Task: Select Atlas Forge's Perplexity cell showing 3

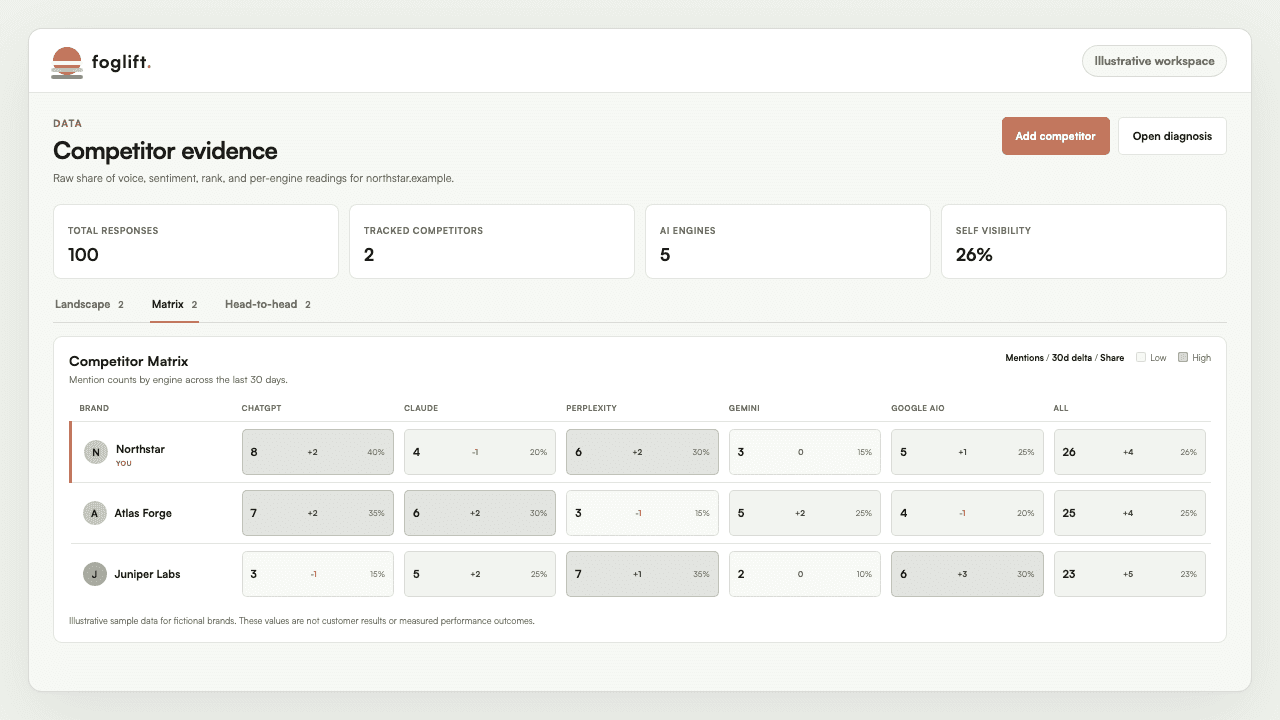Action: 642,513
